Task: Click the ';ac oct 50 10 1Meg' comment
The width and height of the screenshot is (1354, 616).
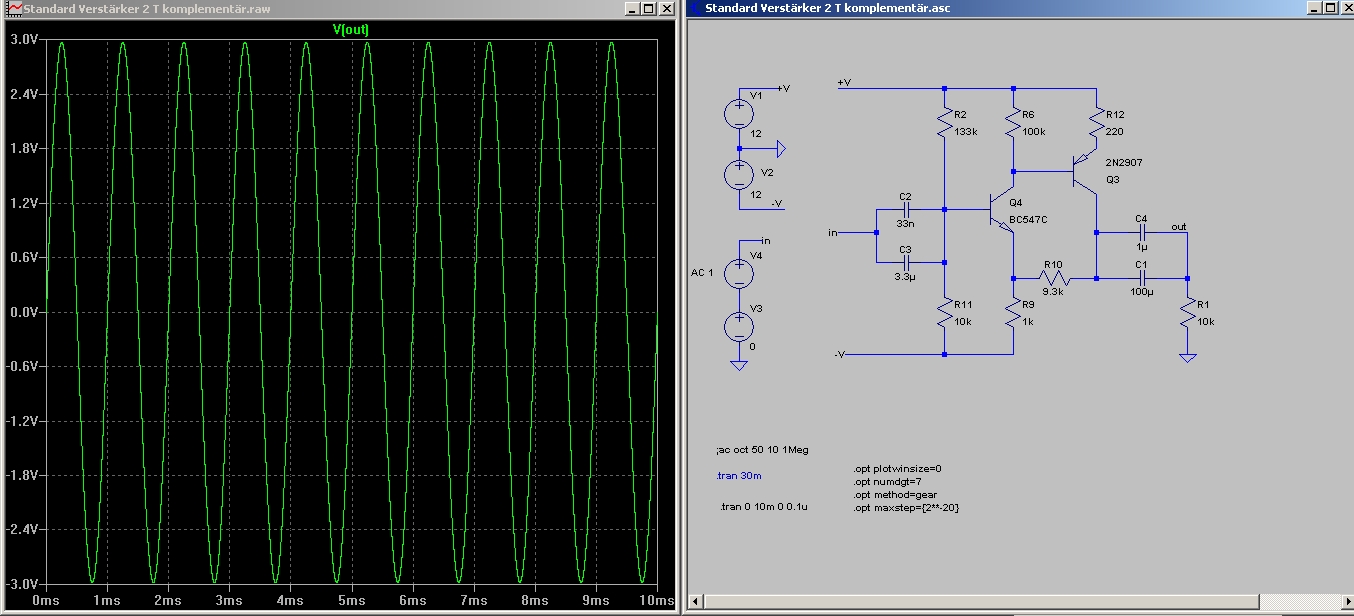Action: pos(763,450)
